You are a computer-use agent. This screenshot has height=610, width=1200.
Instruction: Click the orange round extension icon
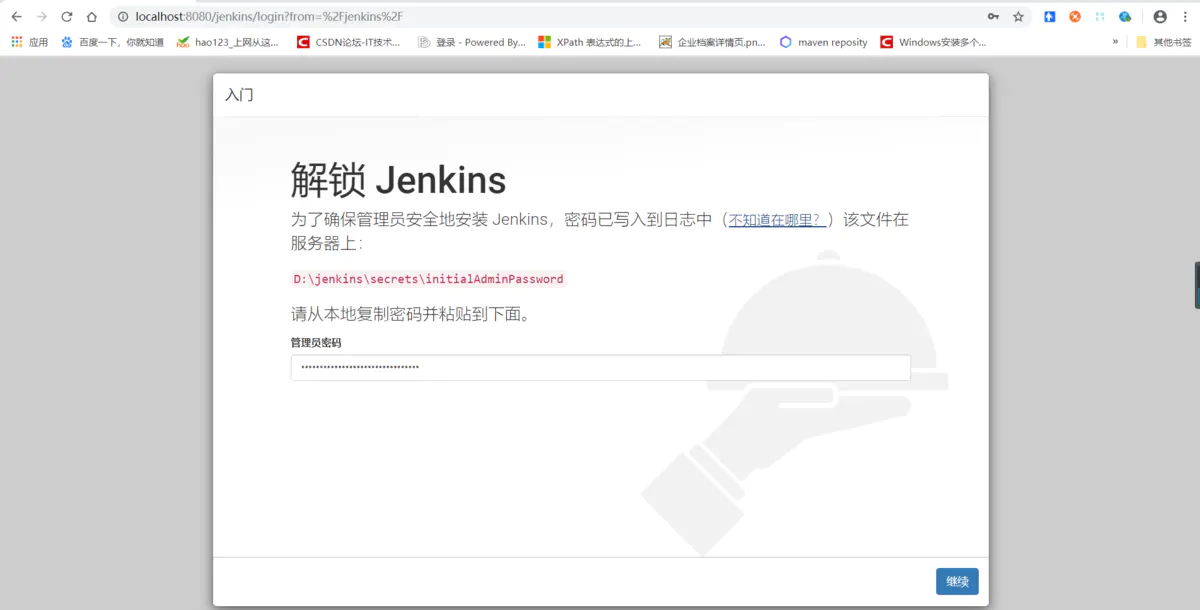(x=1075, y=17)
